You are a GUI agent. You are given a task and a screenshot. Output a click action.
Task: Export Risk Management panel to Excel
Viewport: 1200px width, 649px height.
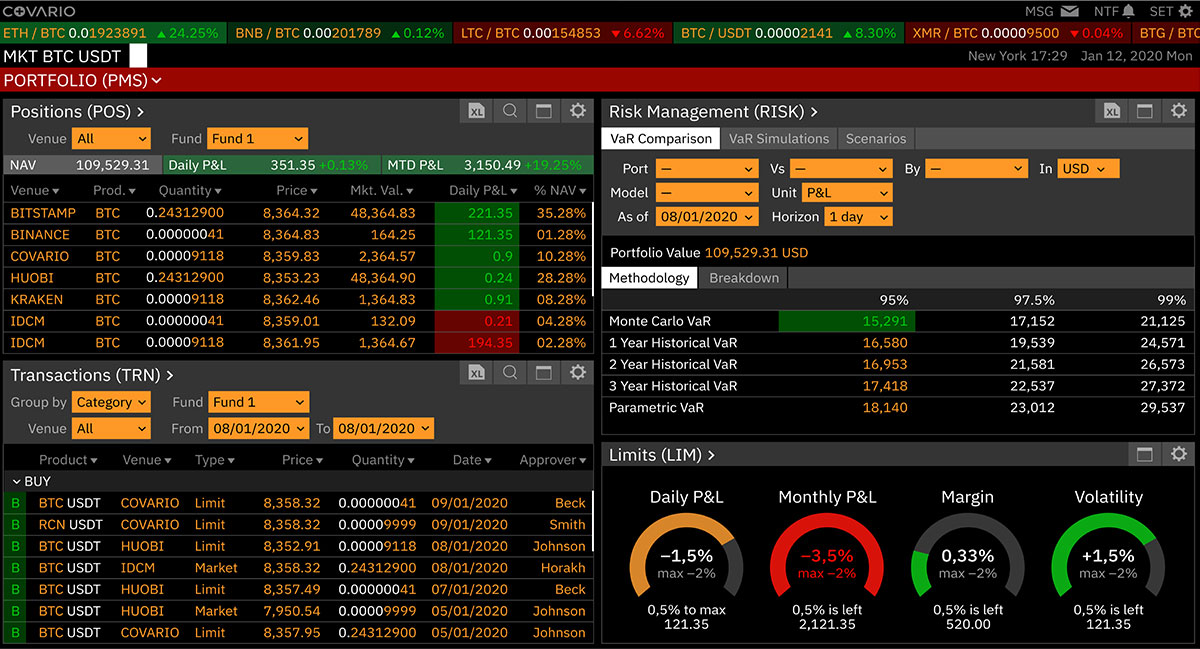(1112, 111)
